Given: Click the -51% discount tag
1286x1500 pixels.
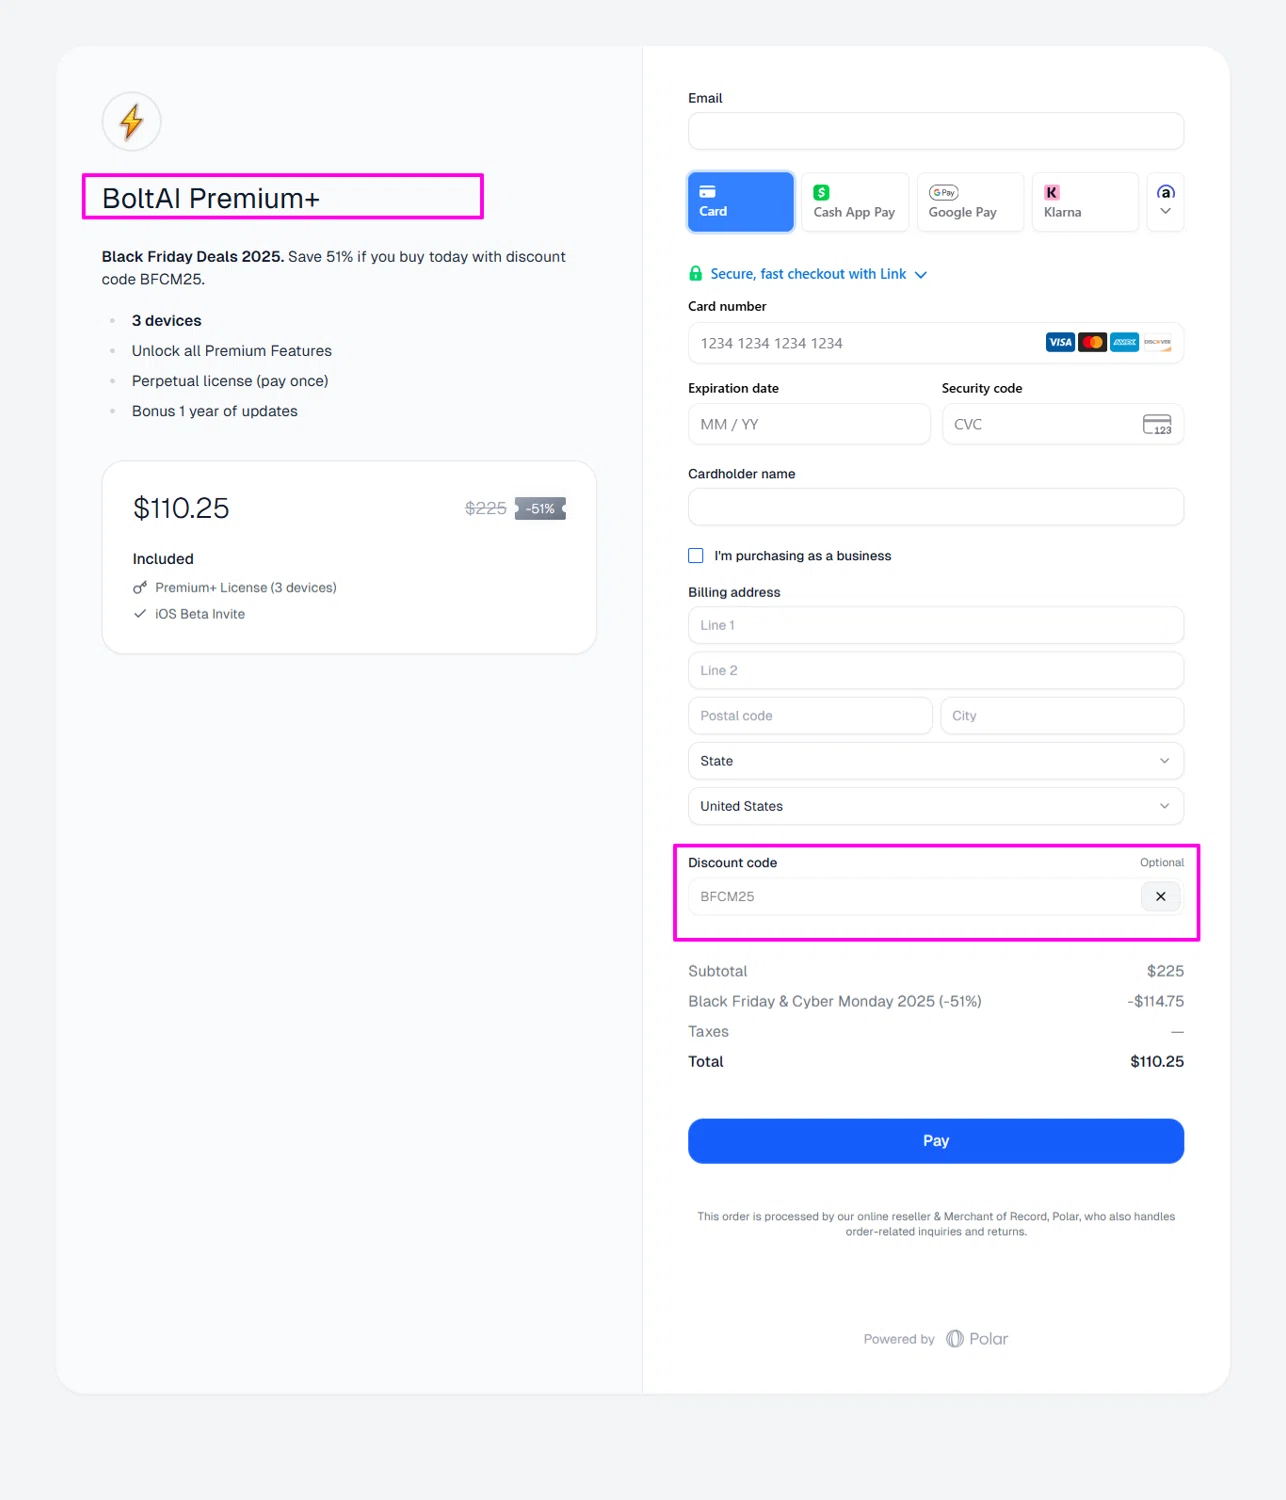Looking at the screenshot, I should pyautogui.click(x=541, y=508).
